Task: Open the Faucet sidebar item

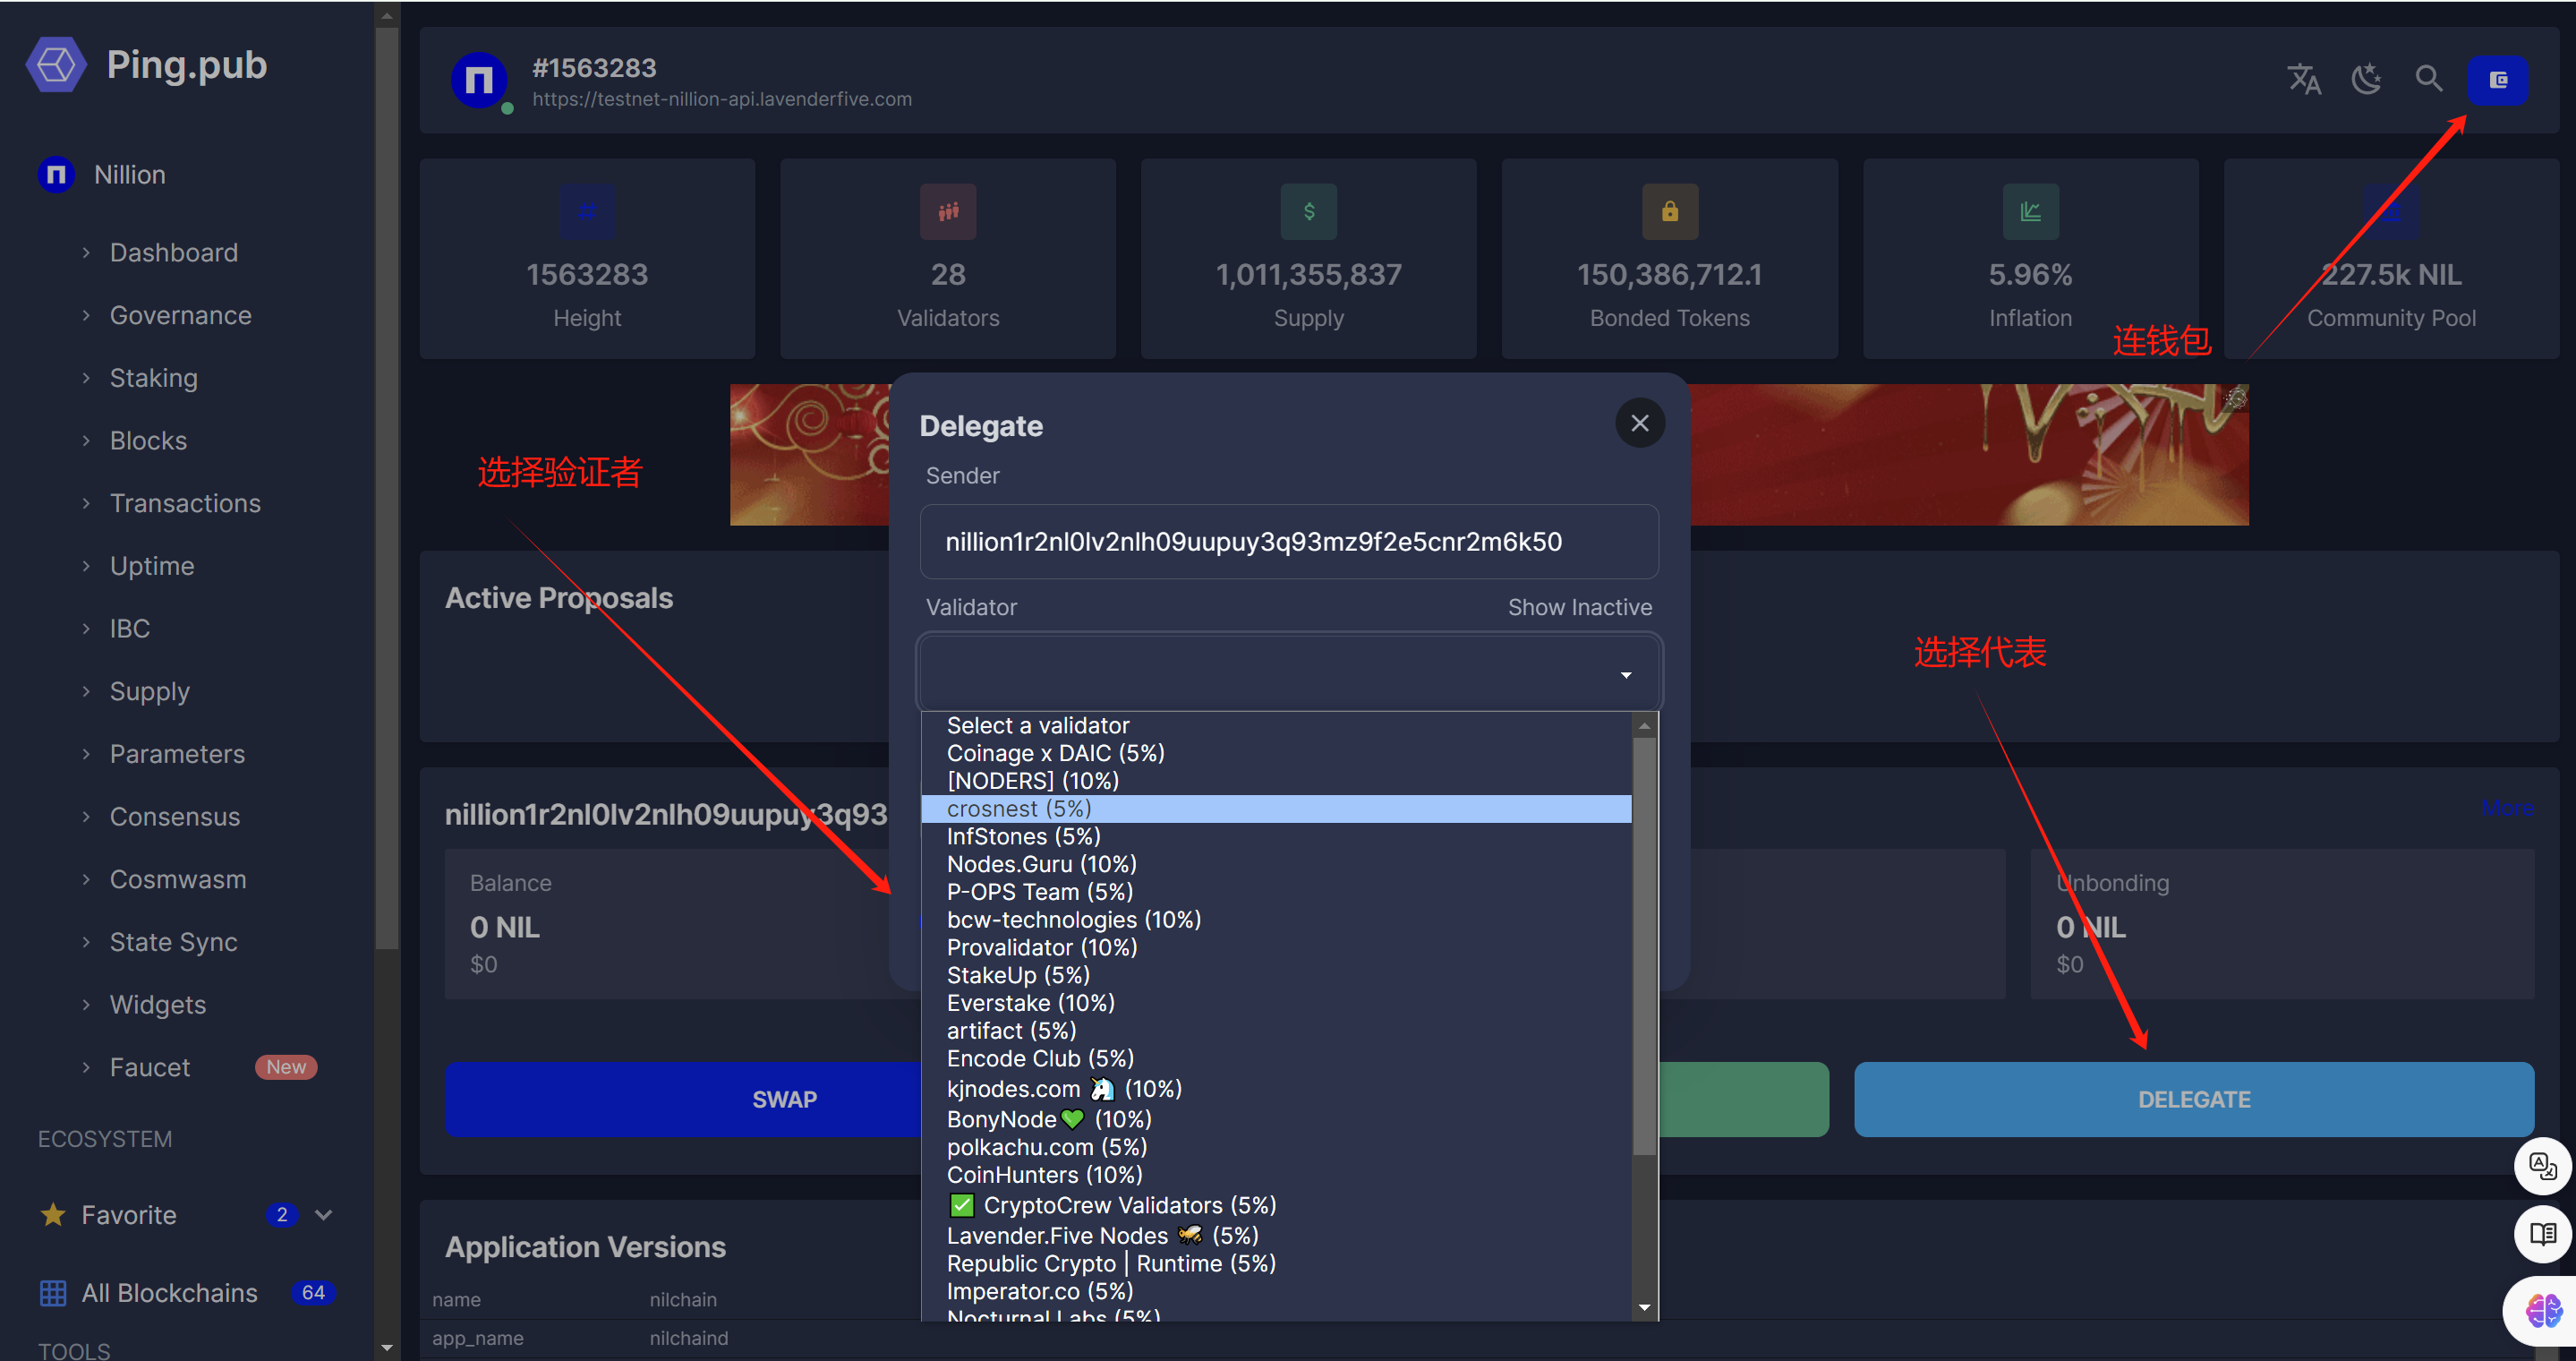Action: coord(150,1067)
